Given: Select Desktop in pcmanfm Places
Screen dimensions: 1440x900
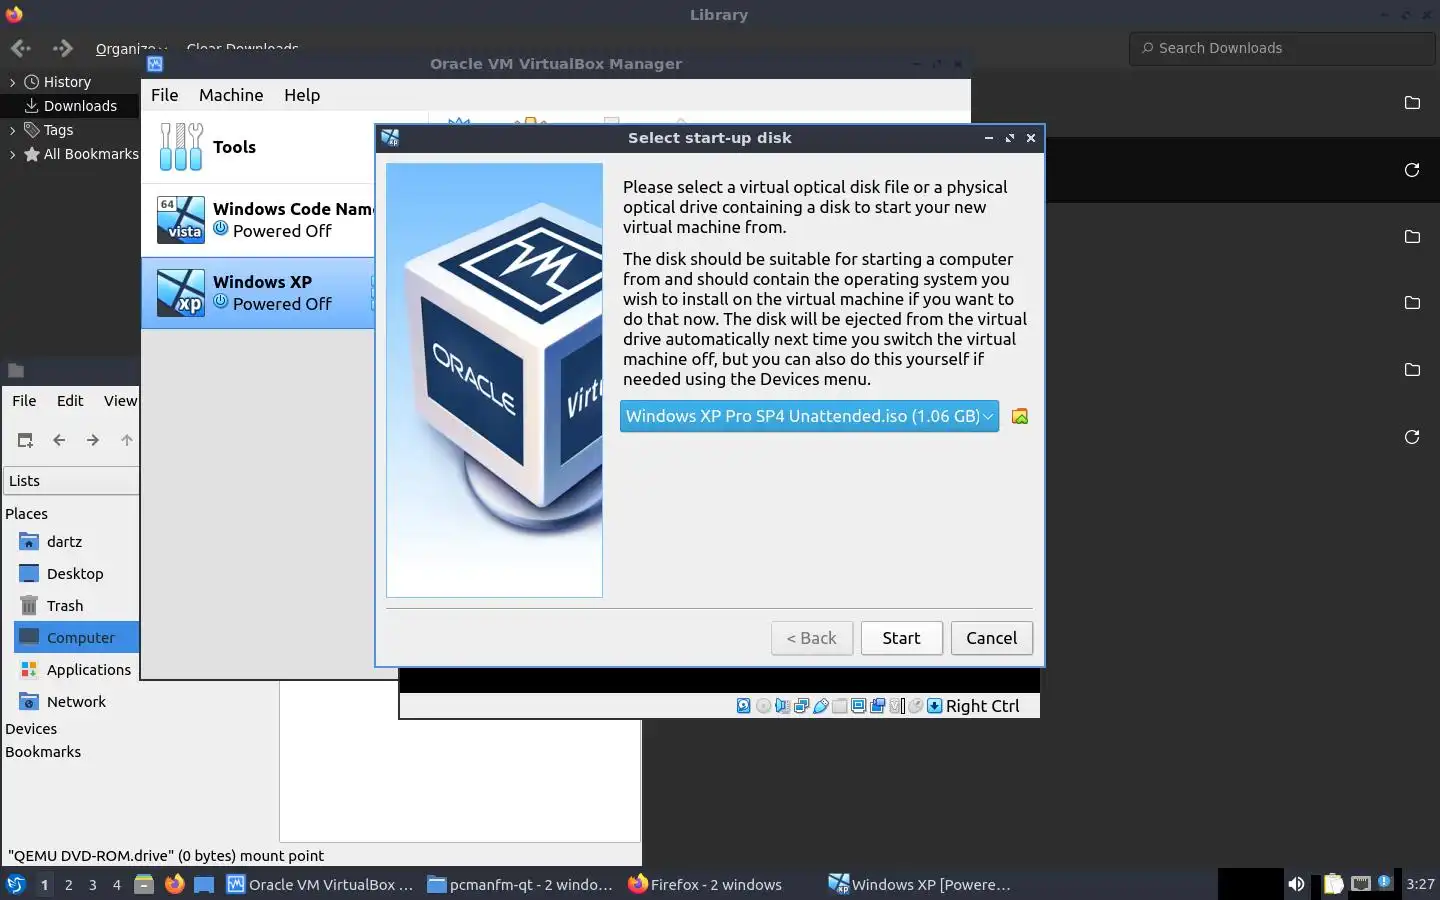Looking at the screenshot, I should [76, 574].
